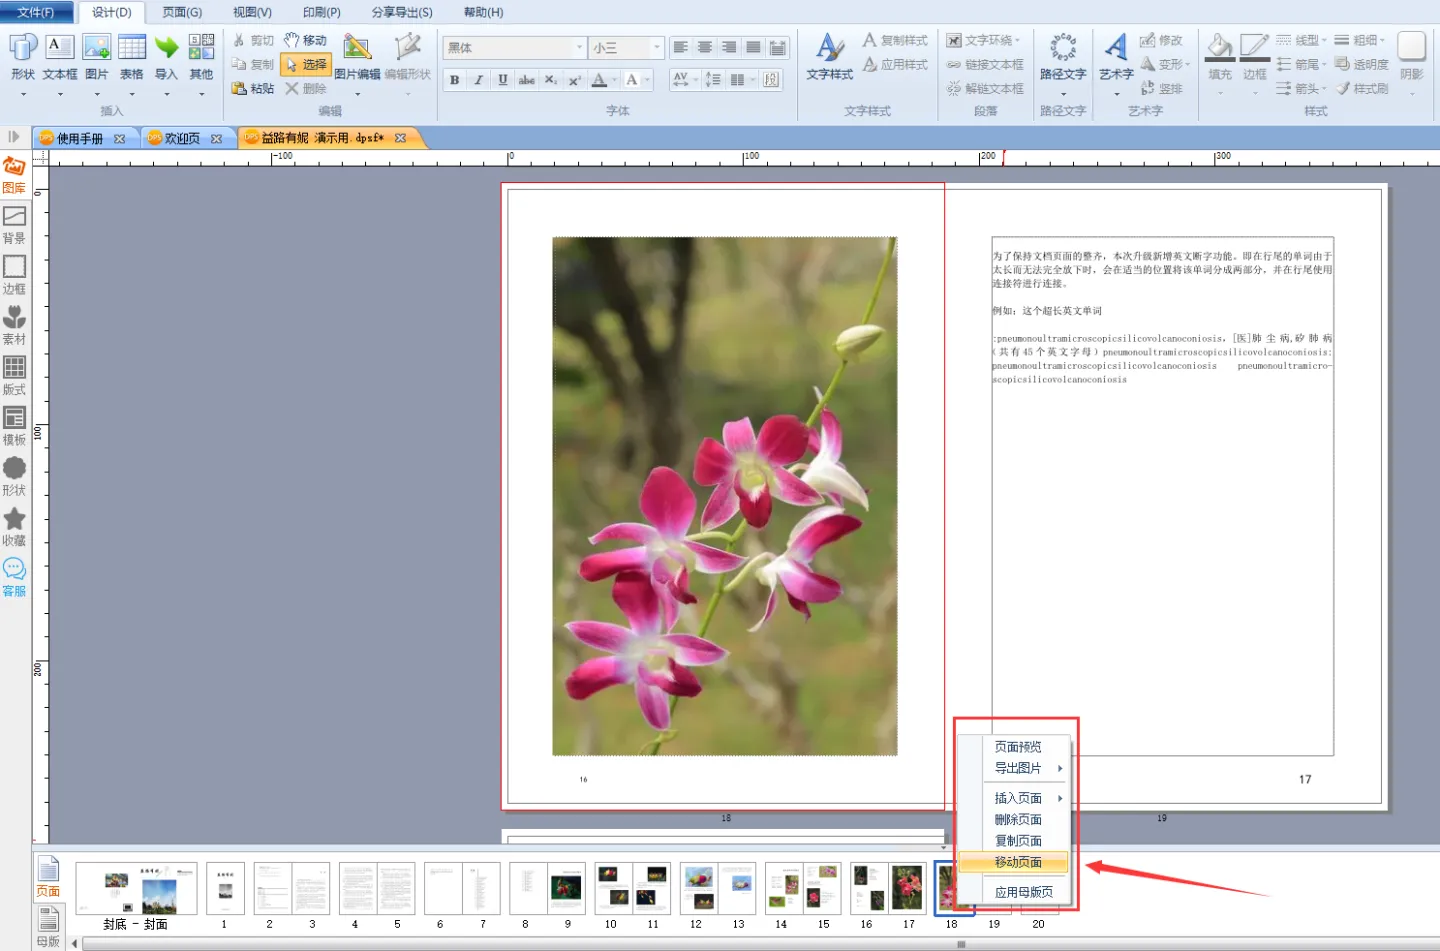Toggle italic text formatting

[479, 80]
